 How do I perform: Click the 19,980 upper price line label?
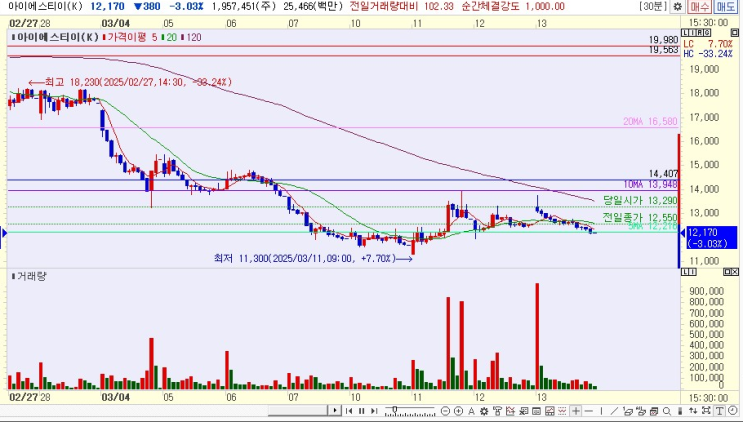click(663, 40)
